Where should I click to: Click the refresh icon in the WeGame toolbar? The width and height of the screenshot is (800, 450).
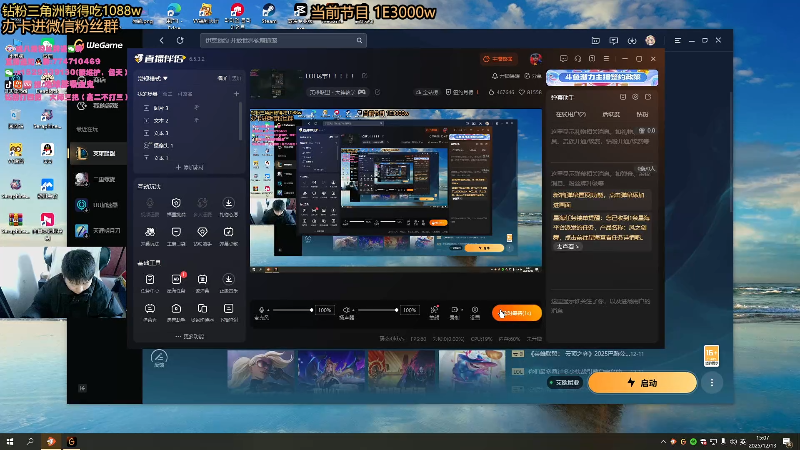point(180,40)
